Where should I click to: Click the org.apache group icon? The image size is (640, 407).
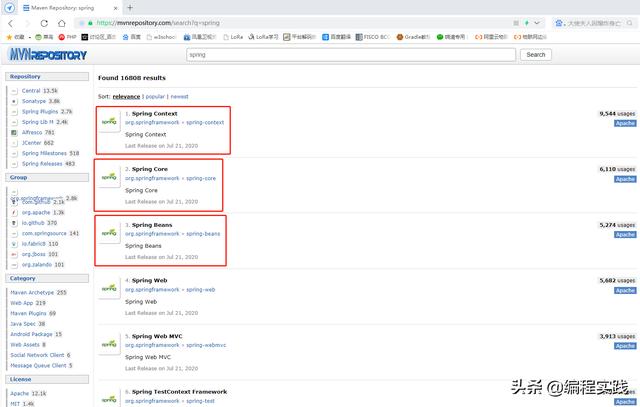point(14,213)
